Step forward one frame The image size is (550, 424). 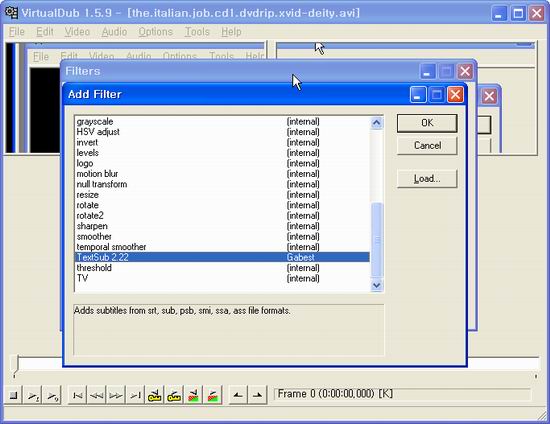pos(116,395)
